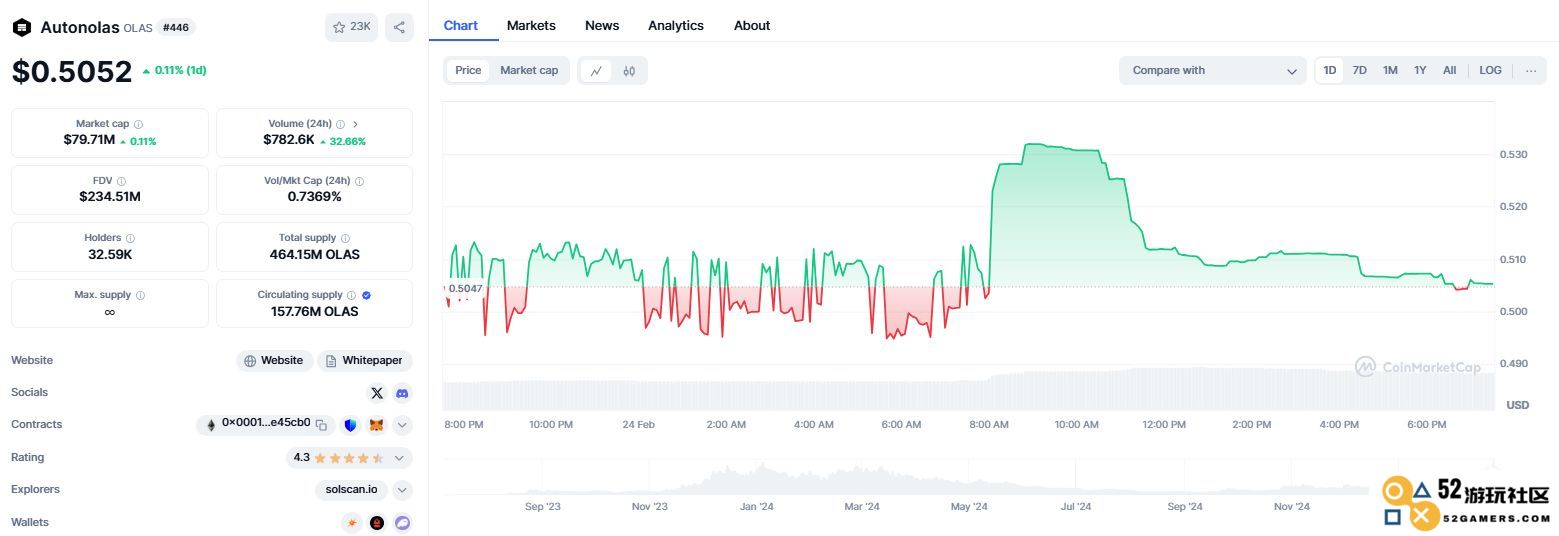Viewport: 1559px width, 536px height.
Task: Click the 0.11% (1d) price change
Action: (x=174, y=71)
